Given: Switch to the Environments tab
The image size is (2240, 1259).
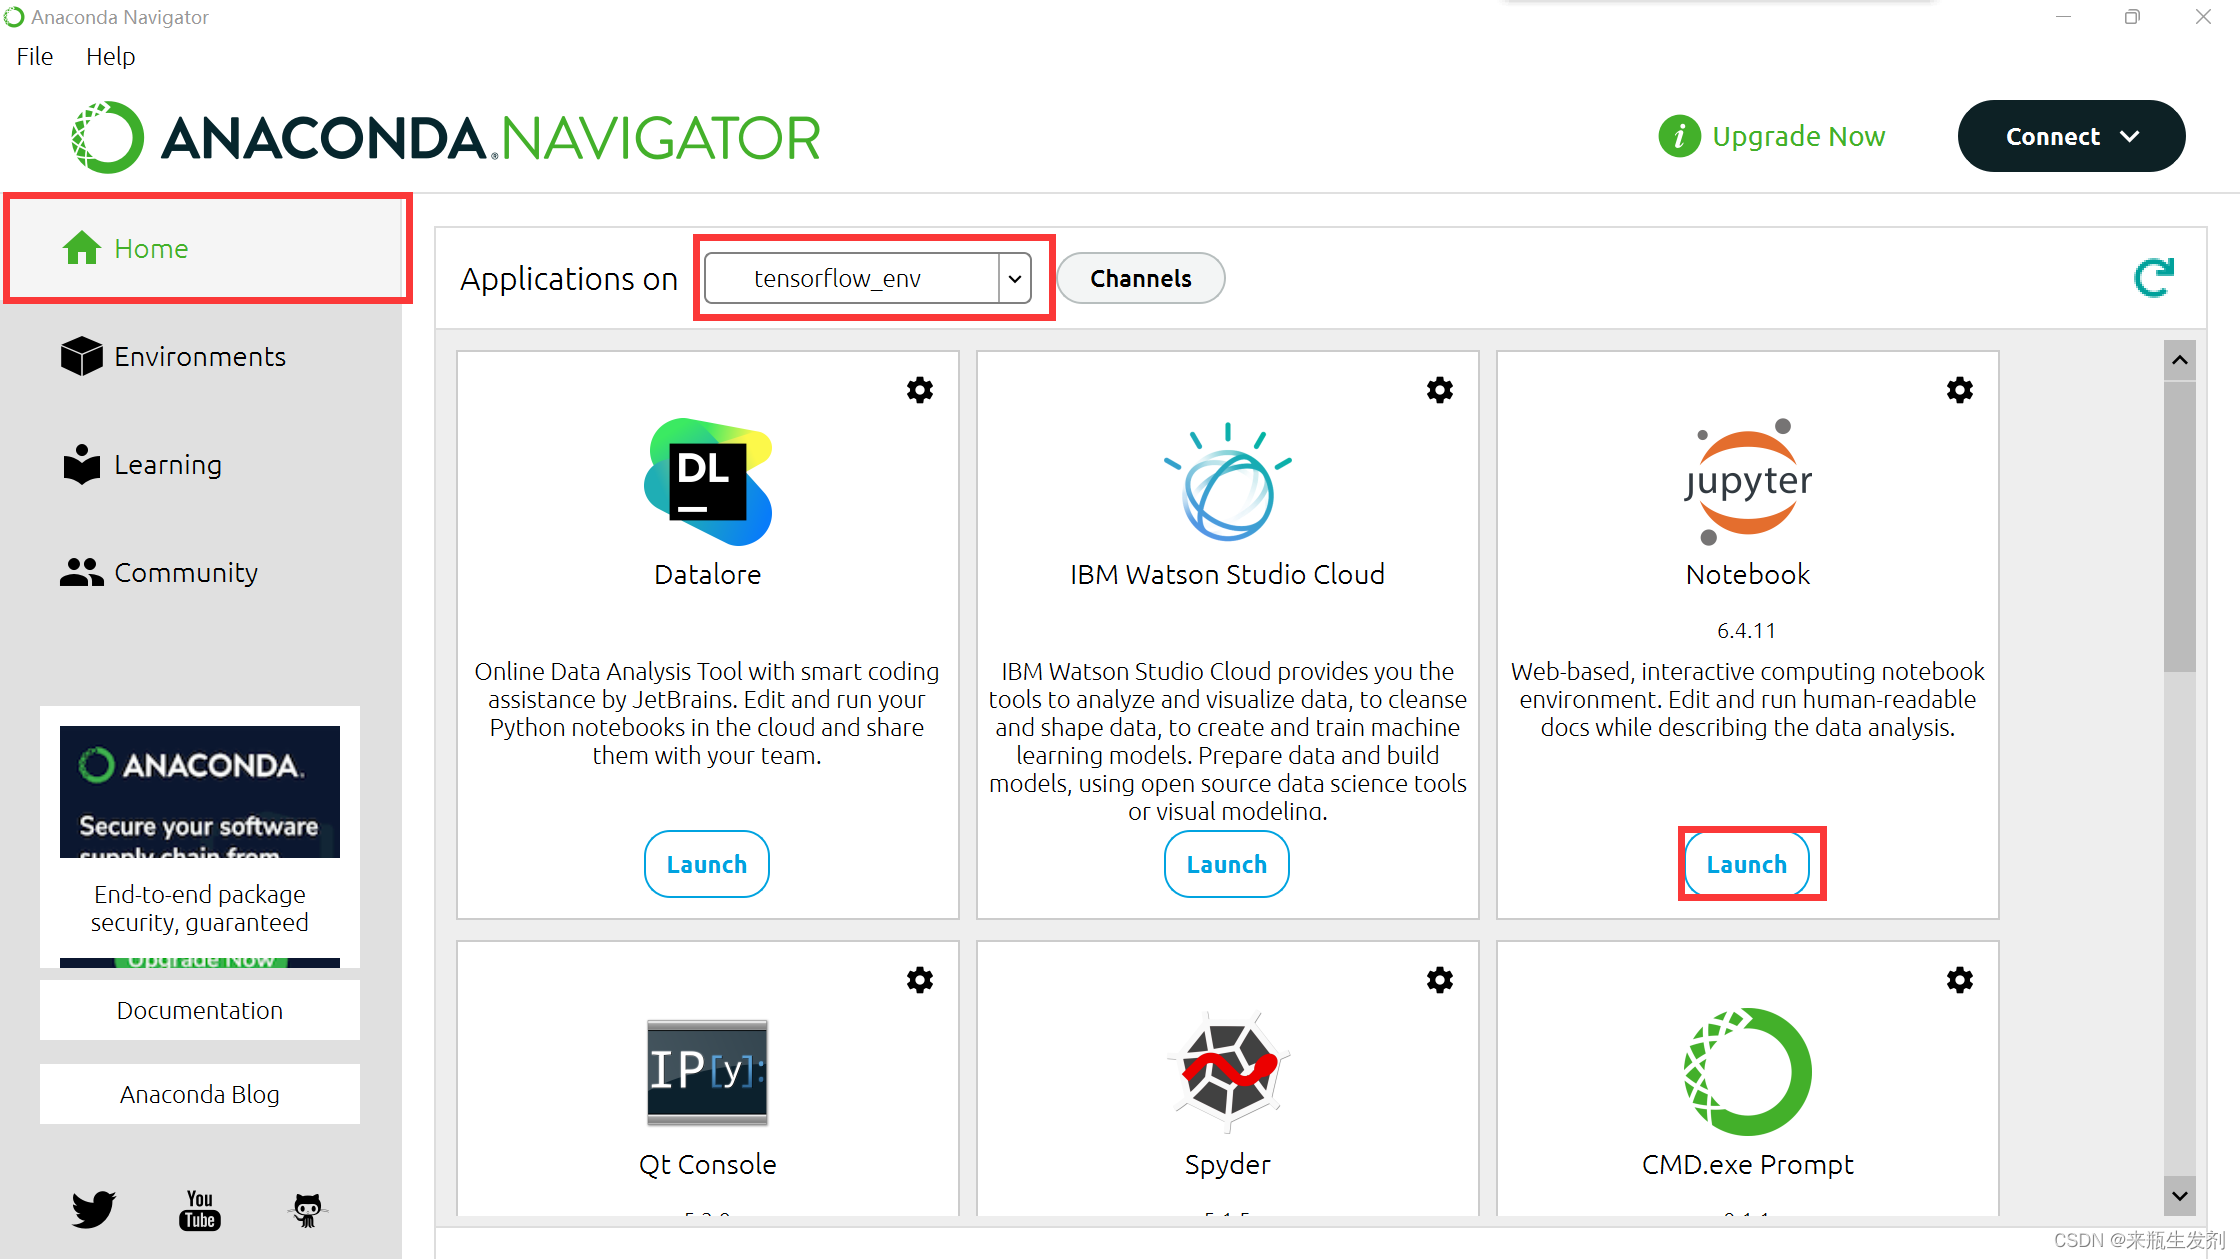Looking at the screenshot, I should (x=199, y=356).
